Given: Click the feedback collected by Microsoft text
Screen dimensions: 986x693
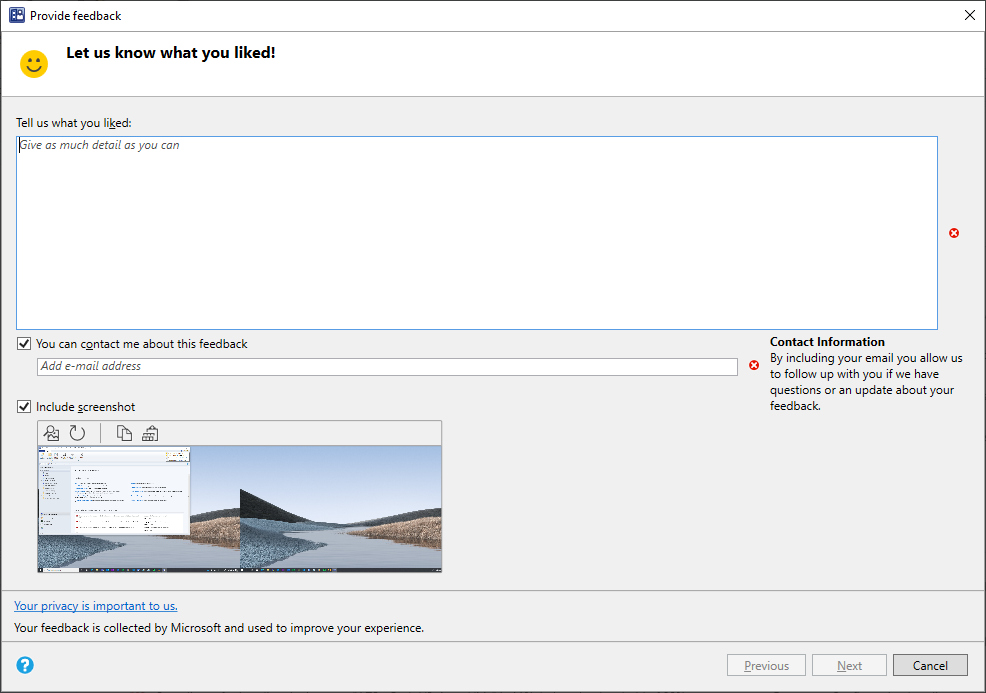Looking at the screenshot, I should coord(218,627).
